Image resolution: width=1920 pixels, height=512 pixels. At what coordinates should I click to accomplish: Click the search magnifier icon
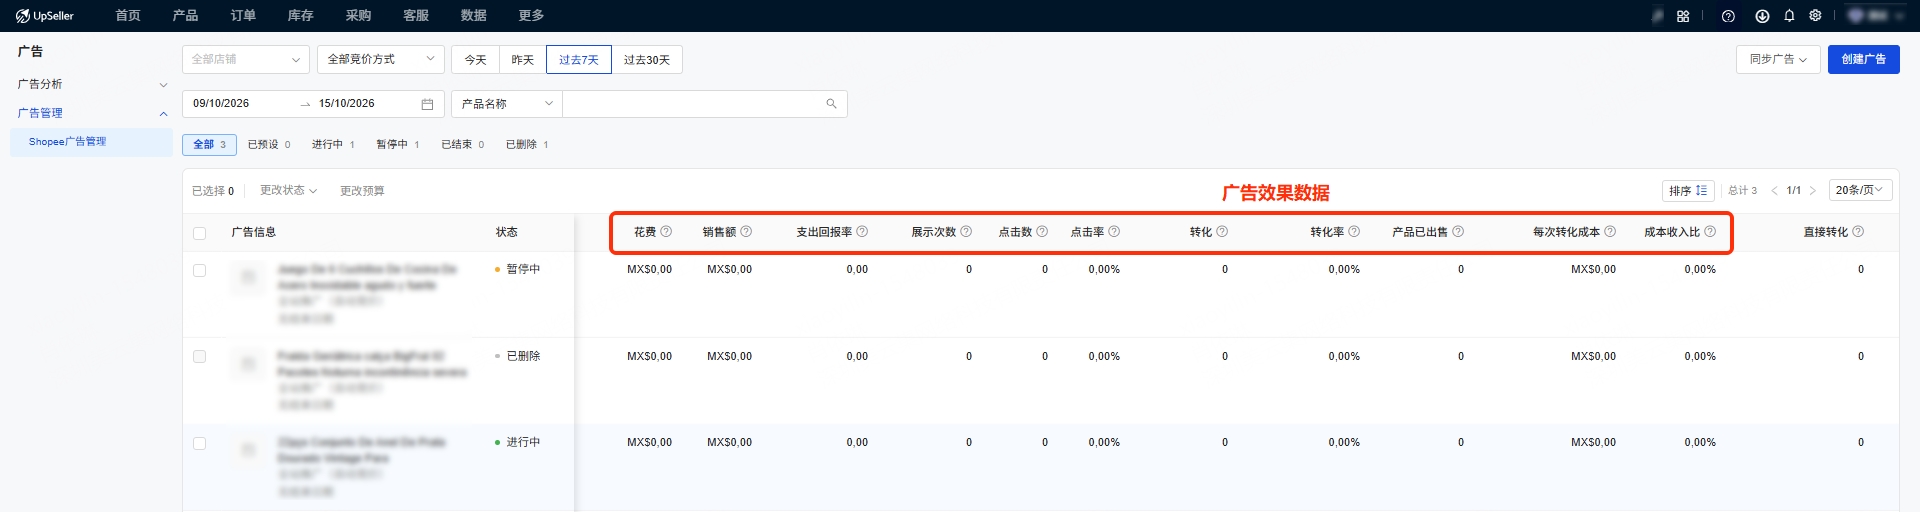[x=831, y=104]
